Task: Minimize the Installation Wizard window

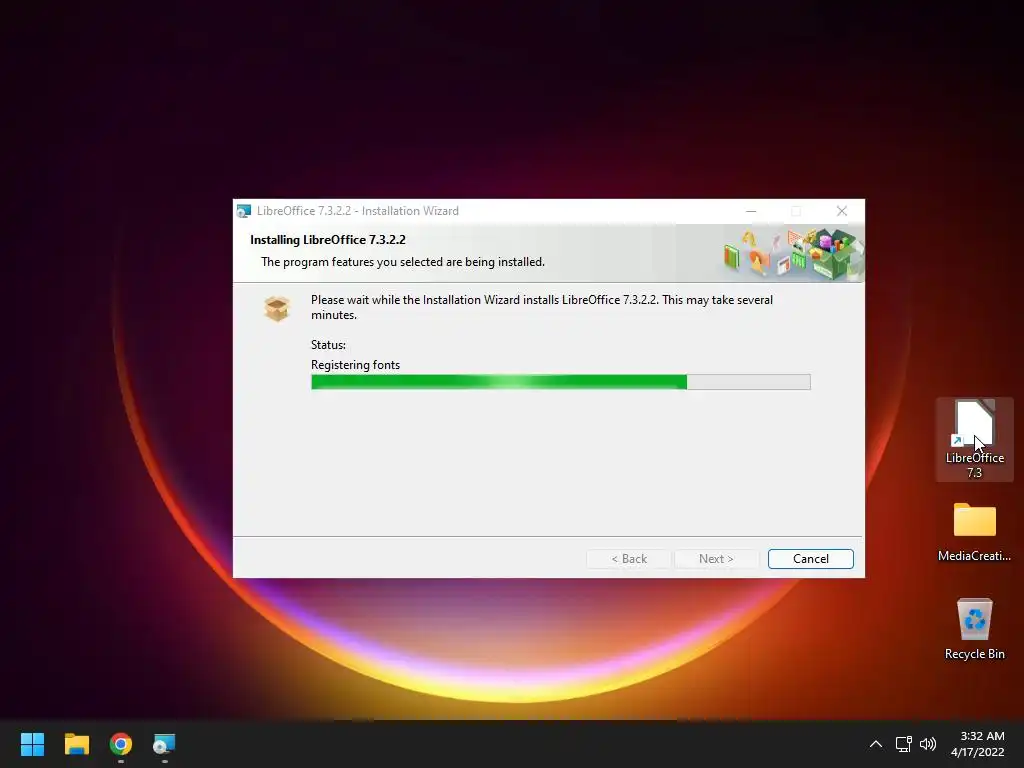Action: click(751, 211)
